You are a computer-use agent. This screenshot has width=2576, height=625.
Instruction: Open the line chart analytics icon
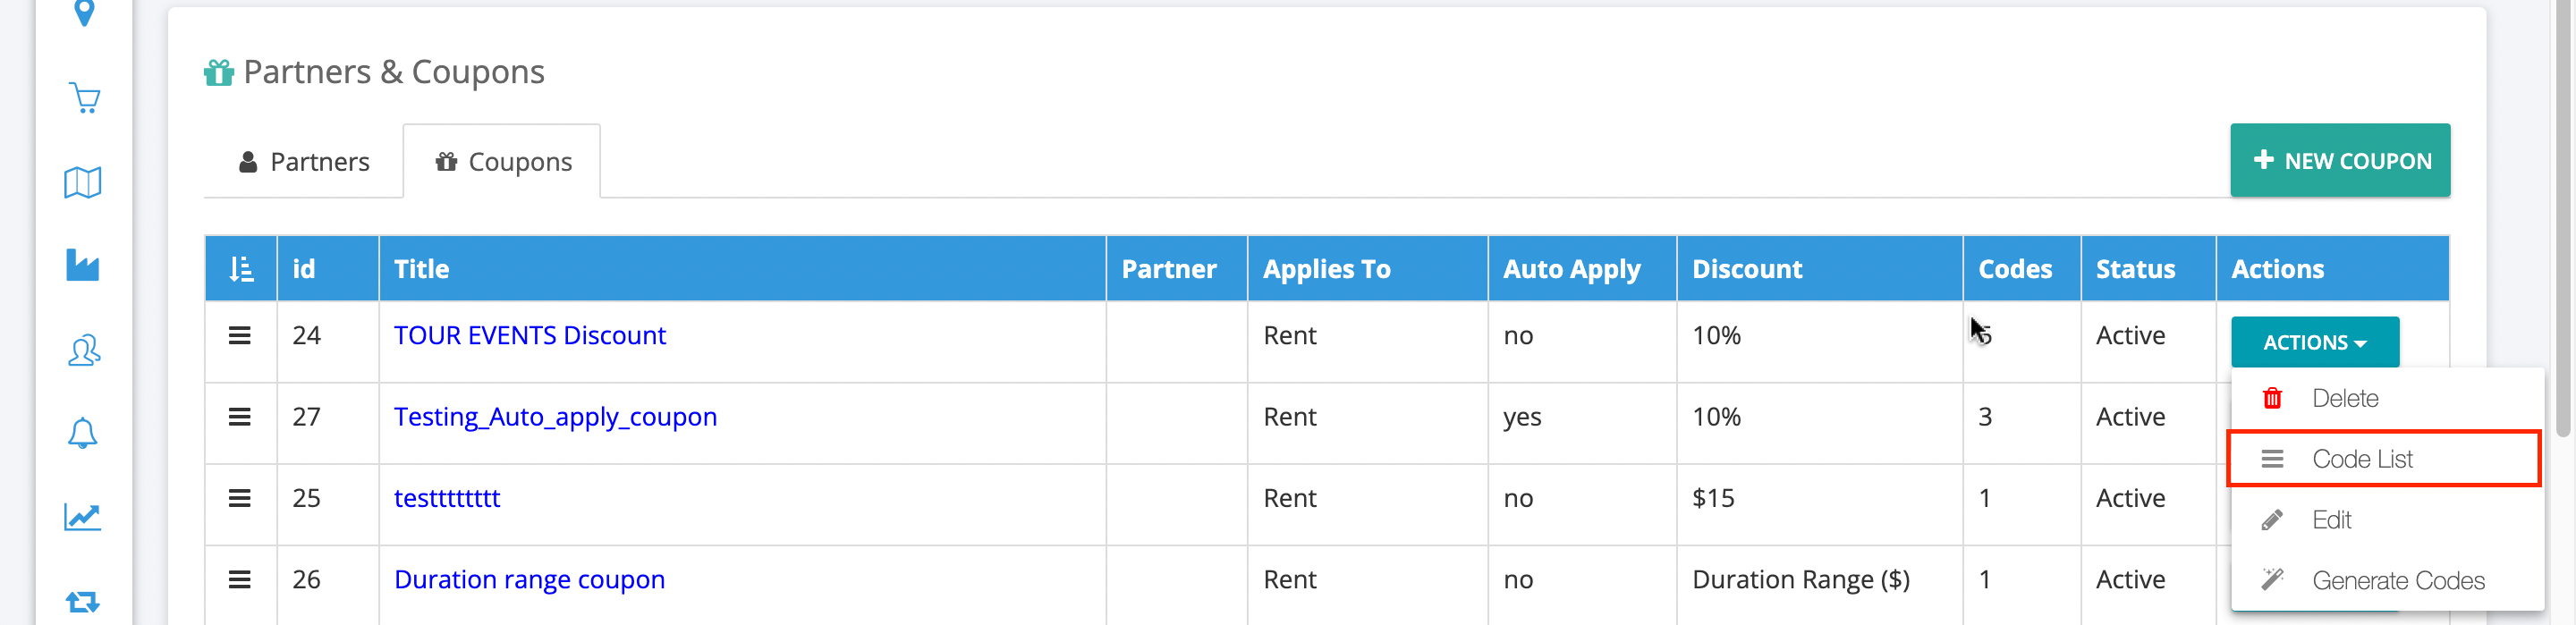(83, 516)
